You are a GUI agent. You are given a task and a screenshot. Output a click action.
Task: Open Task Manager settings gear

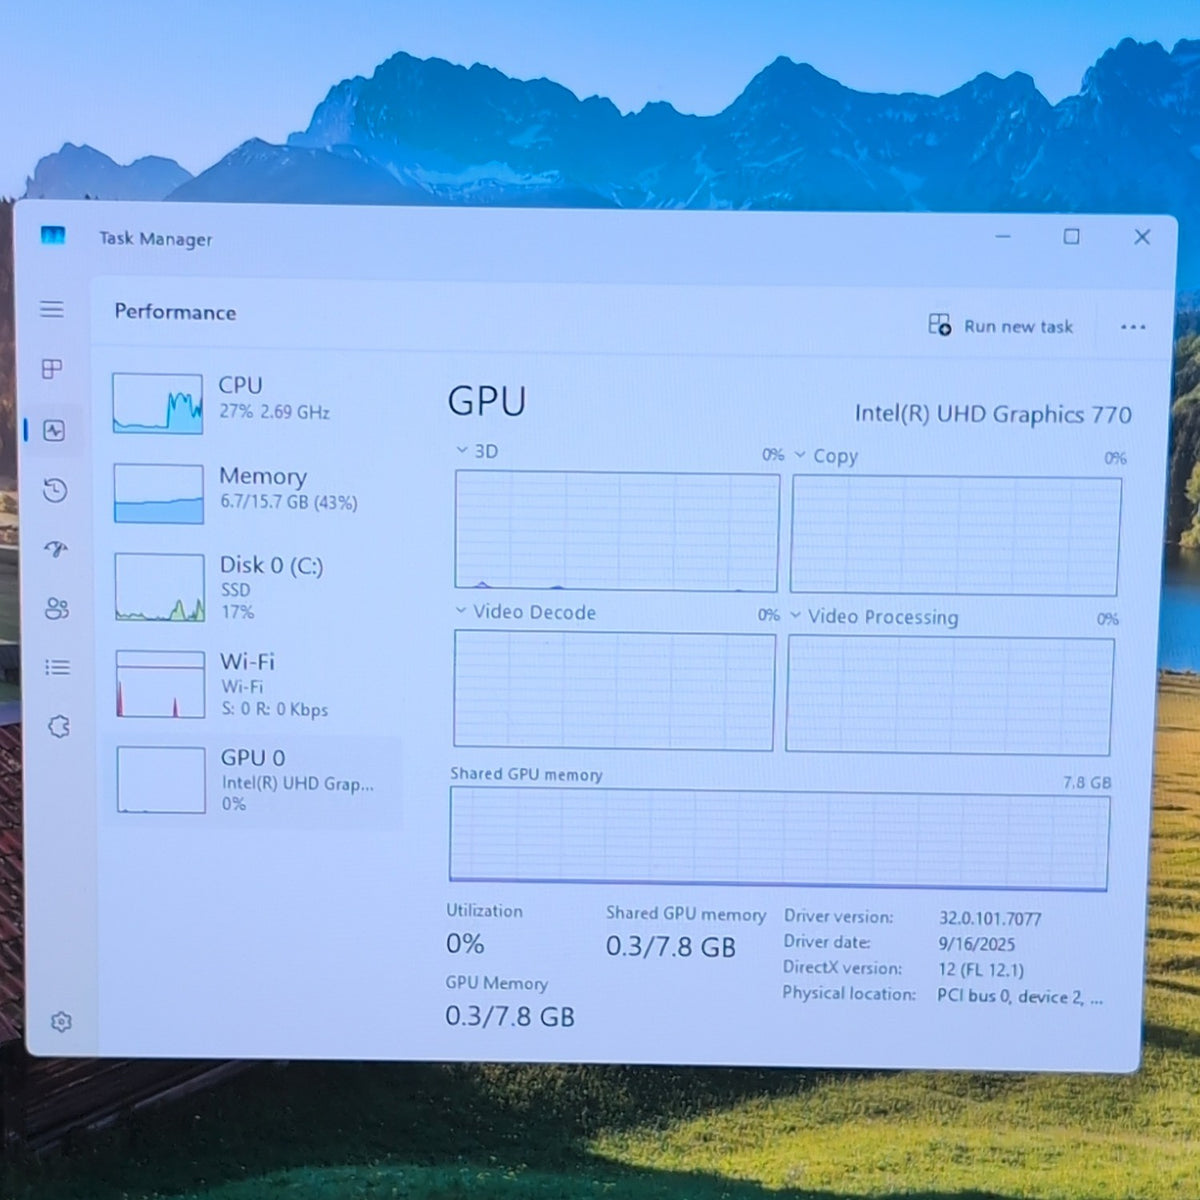click(61, 1021)
